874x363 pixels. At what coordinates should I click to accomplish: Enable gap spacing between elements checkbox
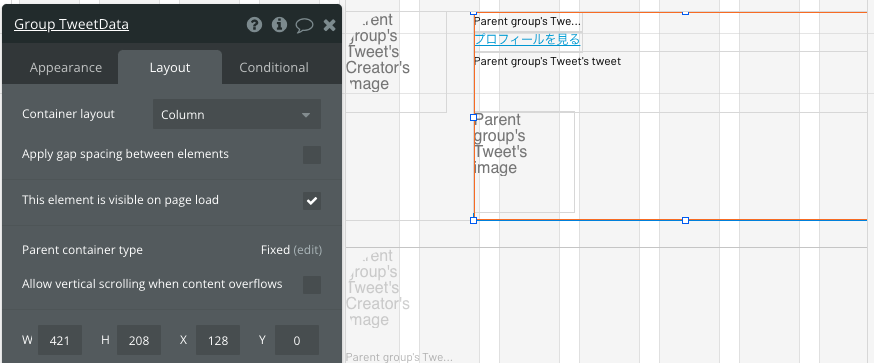coord(312,154)
